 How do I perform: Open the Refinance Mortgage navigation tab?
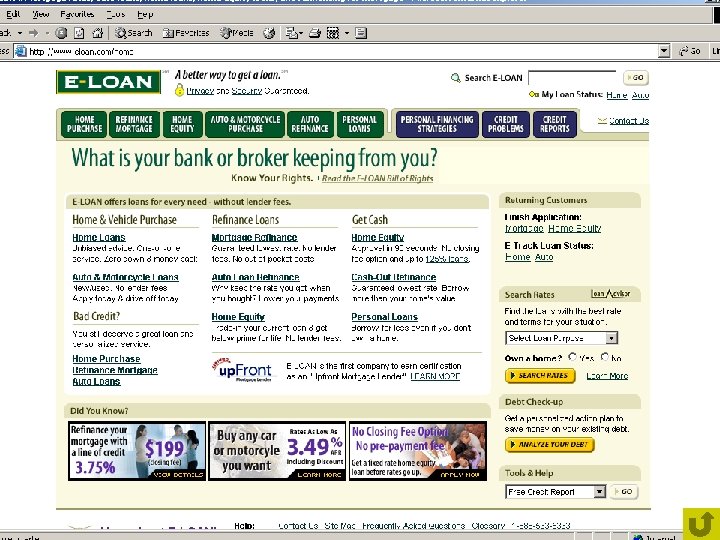[134, 124]
